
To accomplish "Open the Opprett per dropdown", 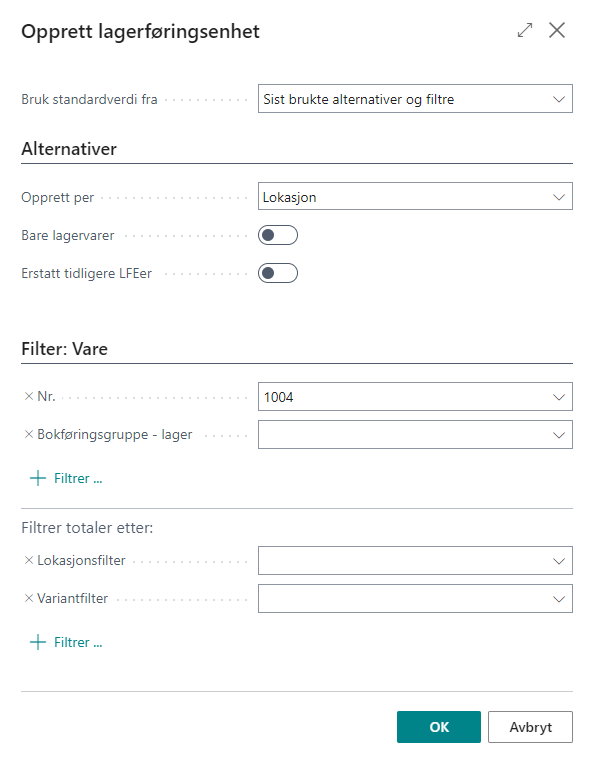I will tap(415, 196).
